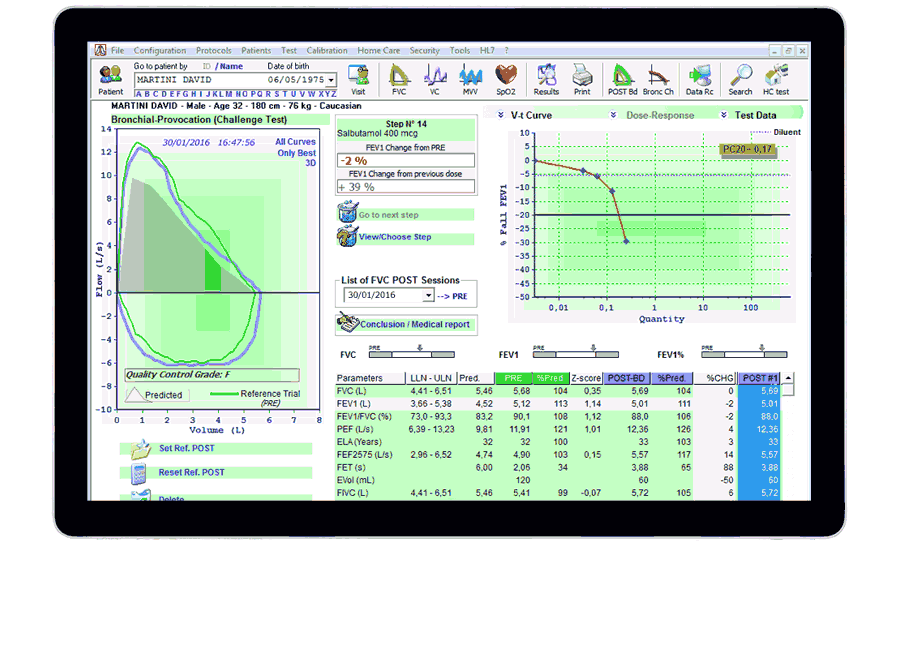
Task: Click the Print toolbar icon
Action: tap(581, 77)
